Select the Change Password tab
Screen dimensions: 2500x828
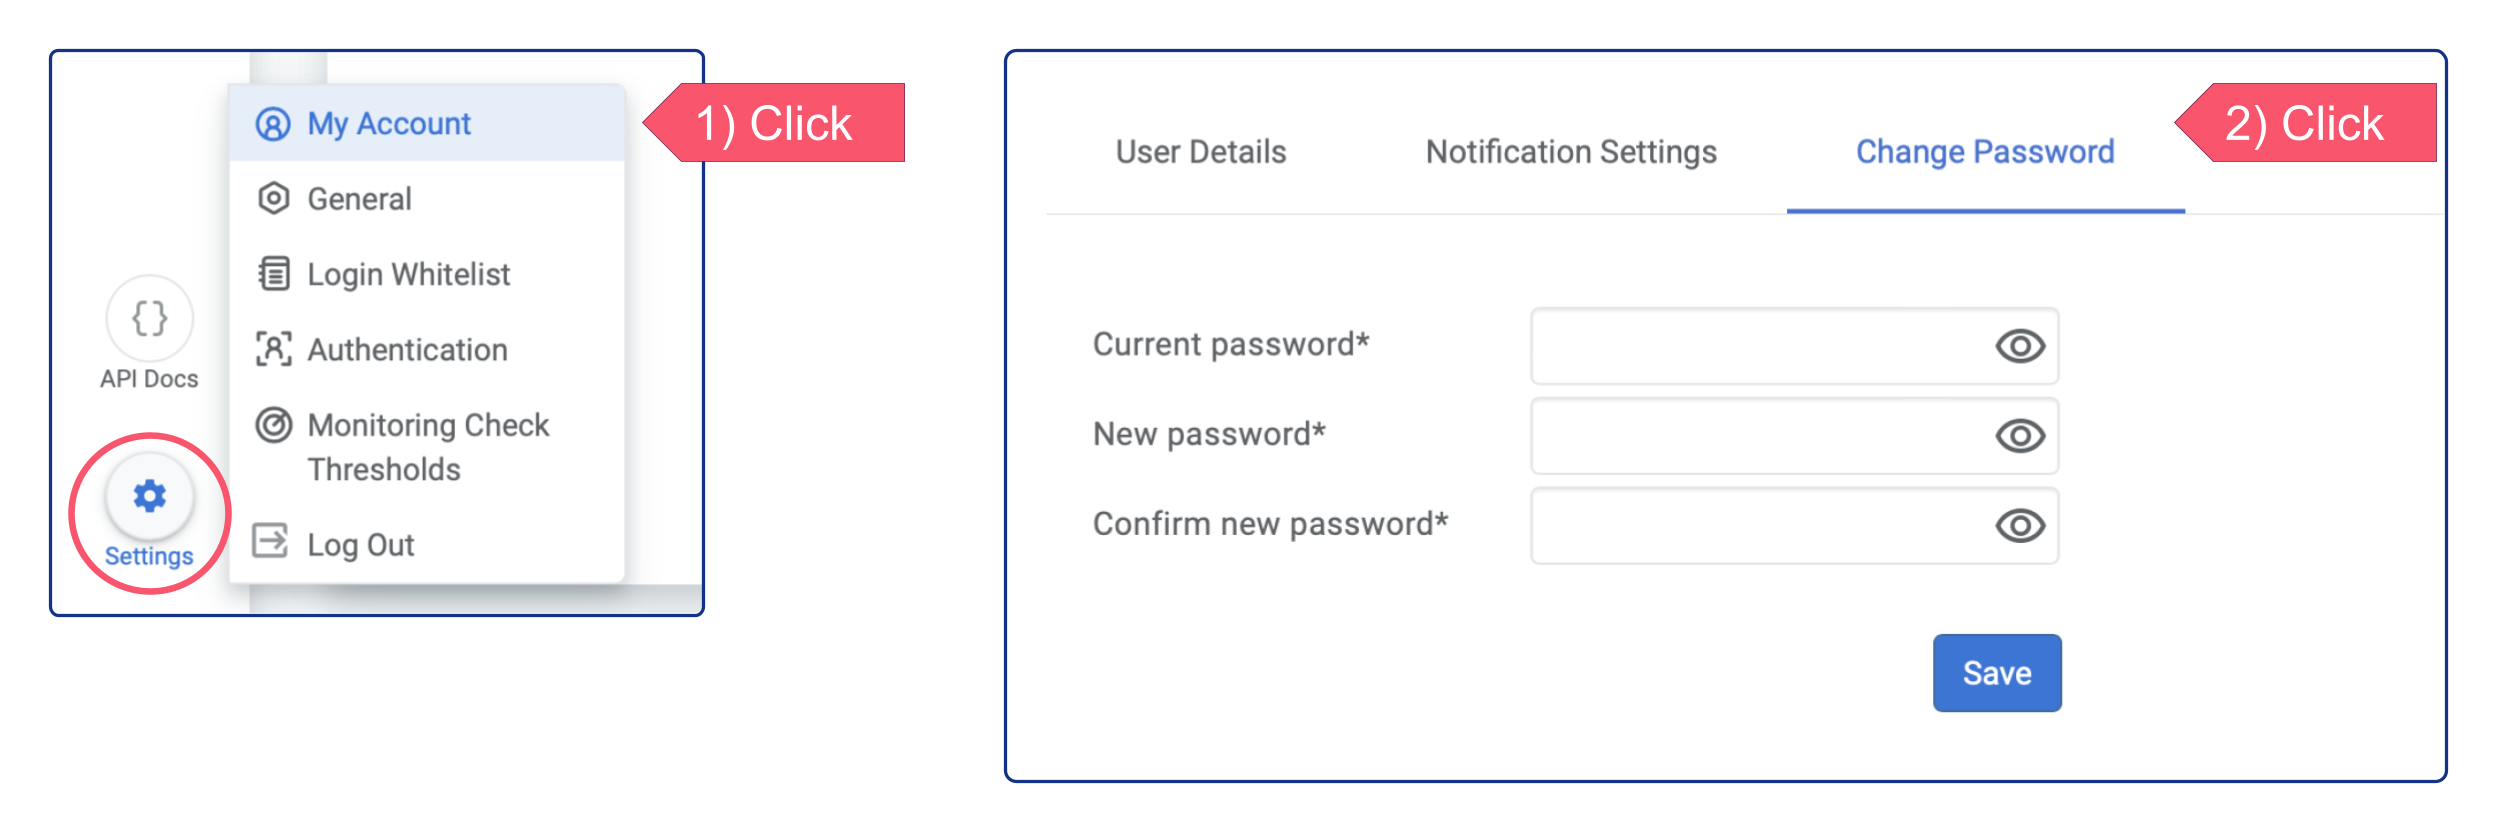[1984, 152]
